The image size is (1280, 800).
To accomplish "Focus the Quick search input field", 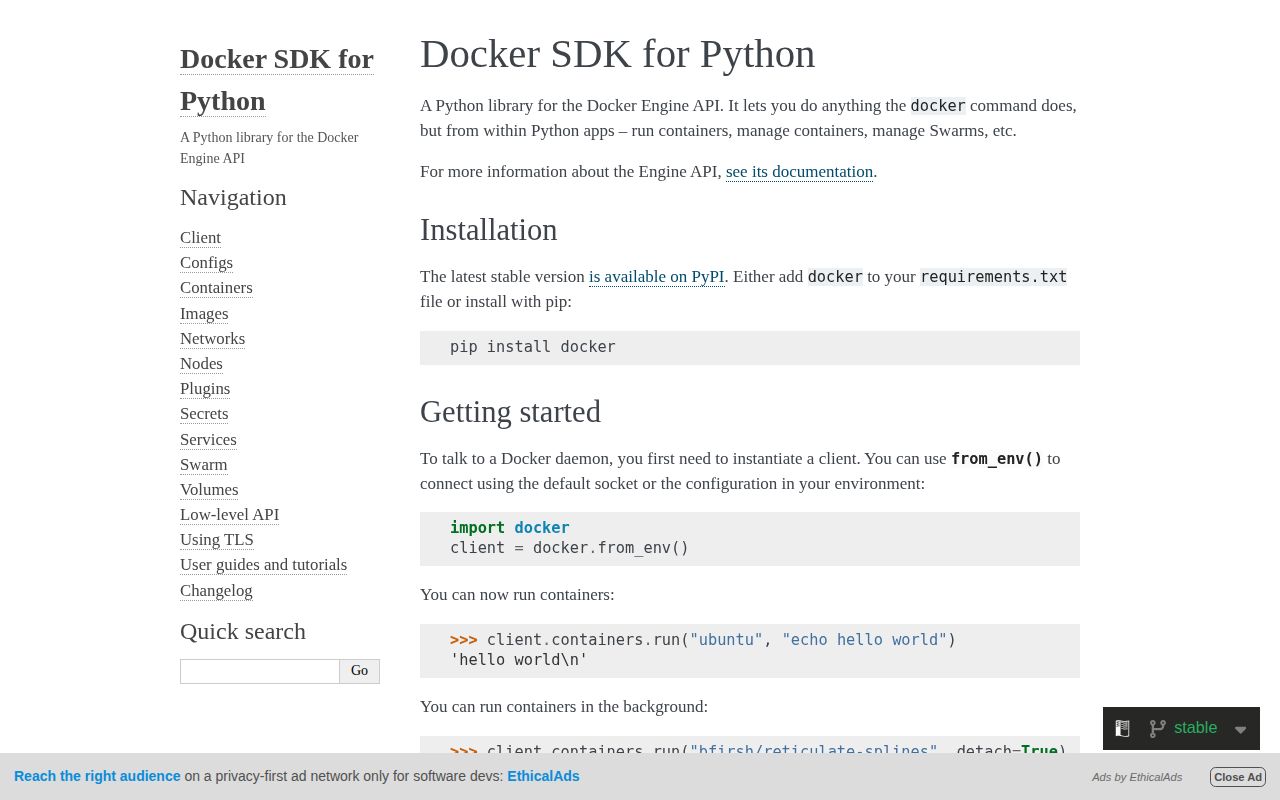I will (x=260, y=671).
